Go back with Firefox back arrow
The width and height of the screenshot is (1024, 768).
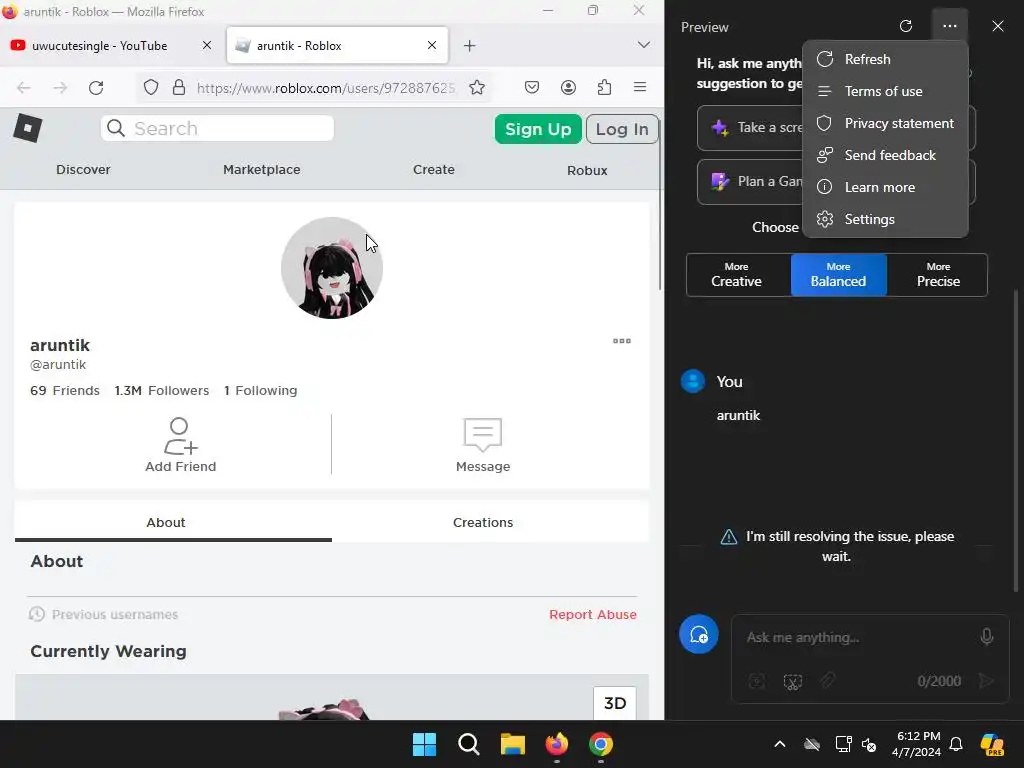pyautogui.click(x=24, y=88)
